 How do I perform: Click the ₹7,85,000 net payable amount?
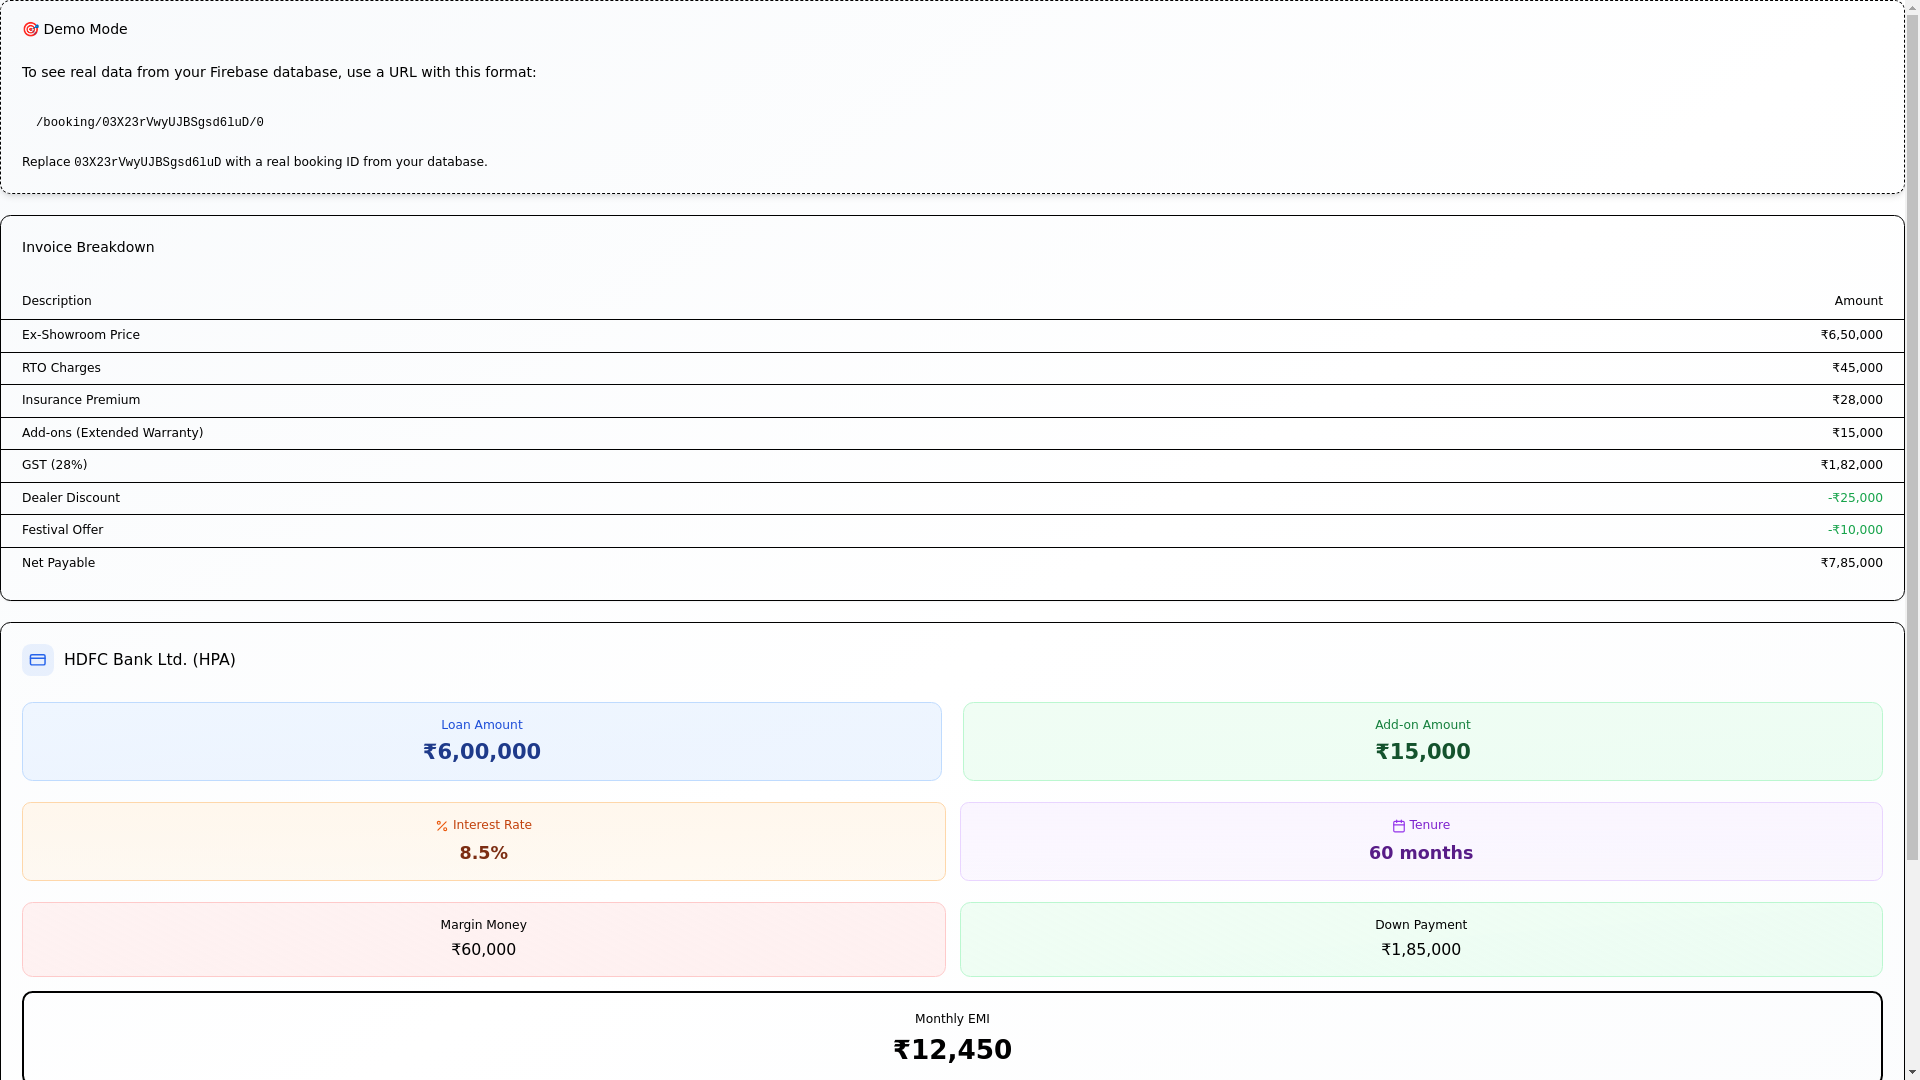[x=1851, y=563]
